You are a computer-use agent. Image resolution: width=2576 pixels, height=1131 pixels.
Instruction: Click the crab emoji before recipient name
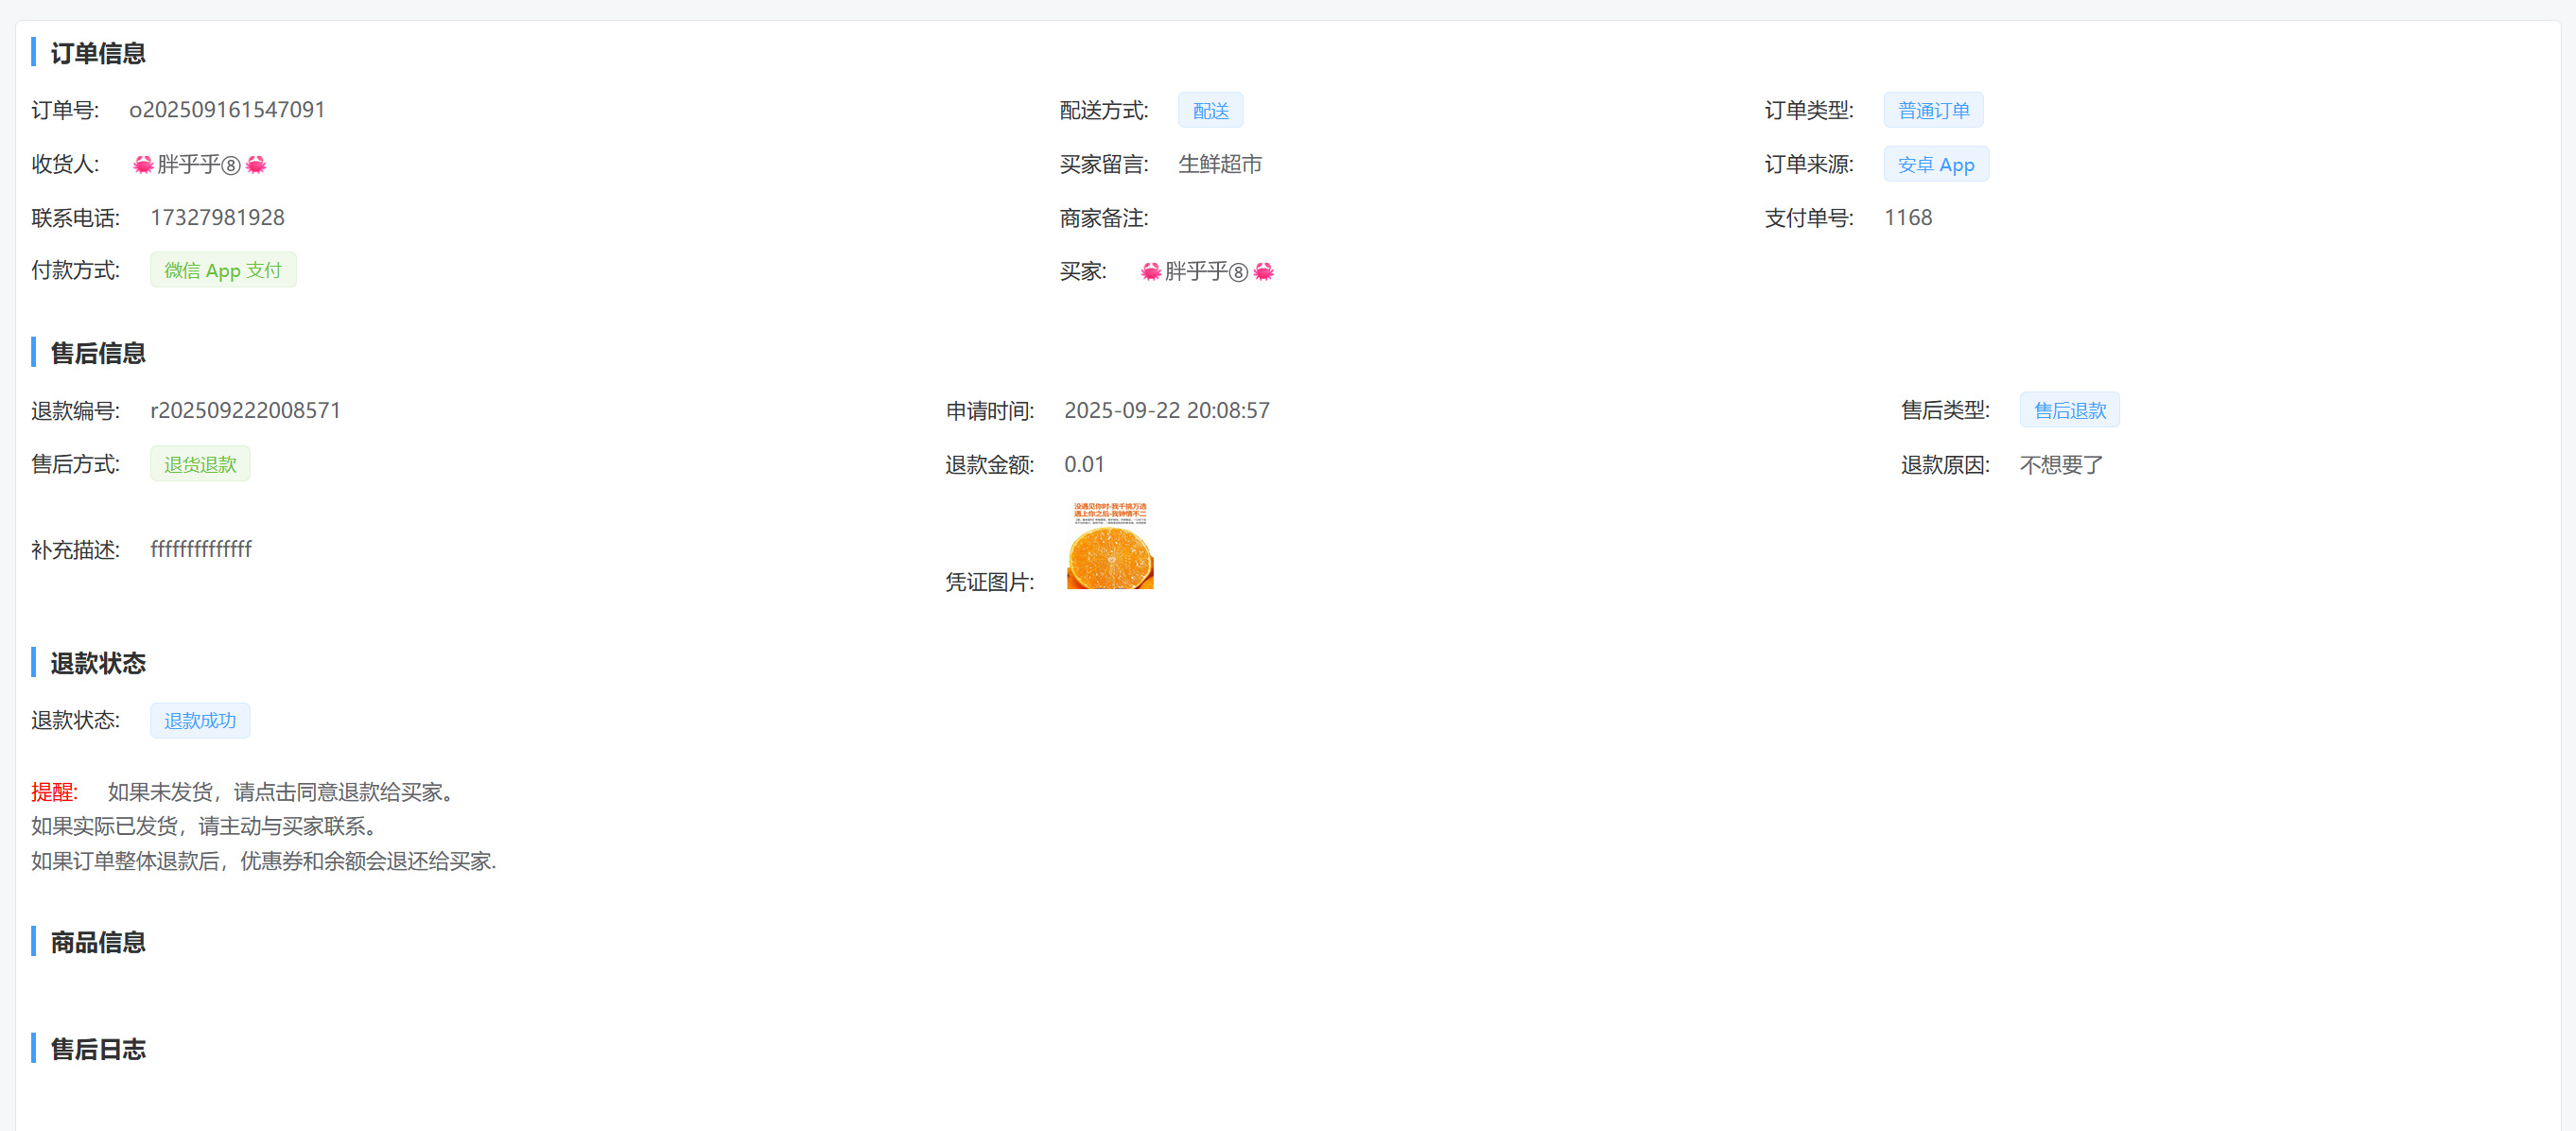(143, 164)
